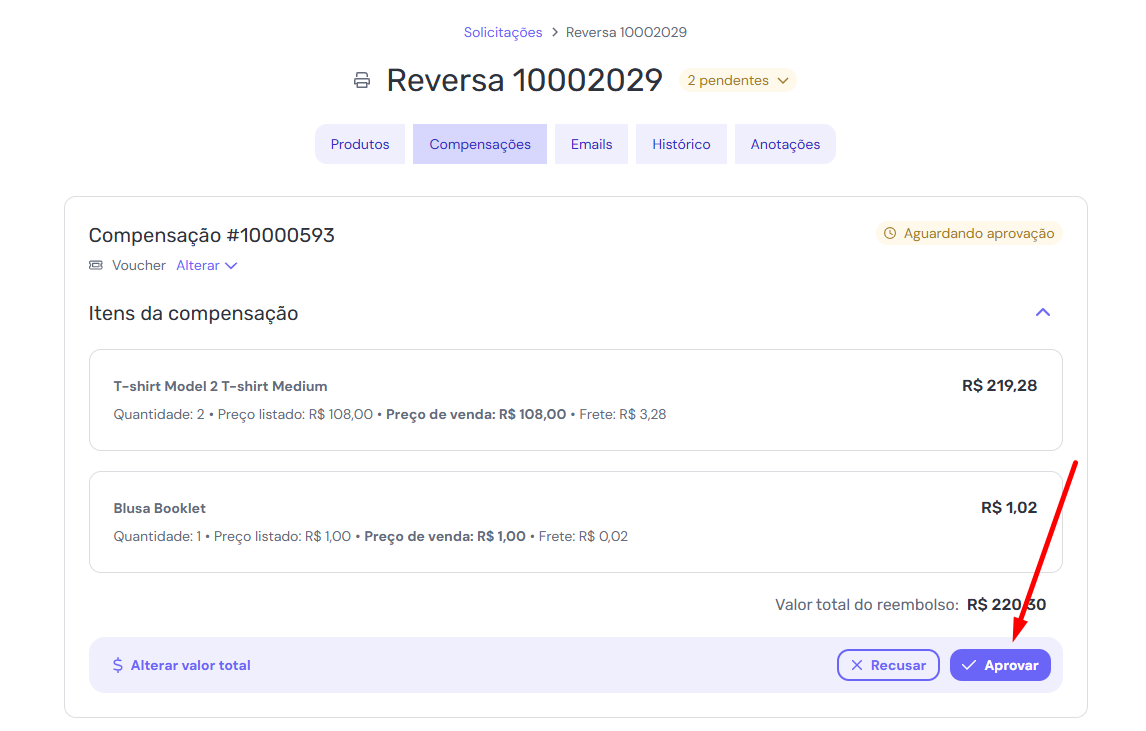This screenshot has width=1146, height=731.
Task: Click the X icon in Recusar button
Action: coord(856,665)
